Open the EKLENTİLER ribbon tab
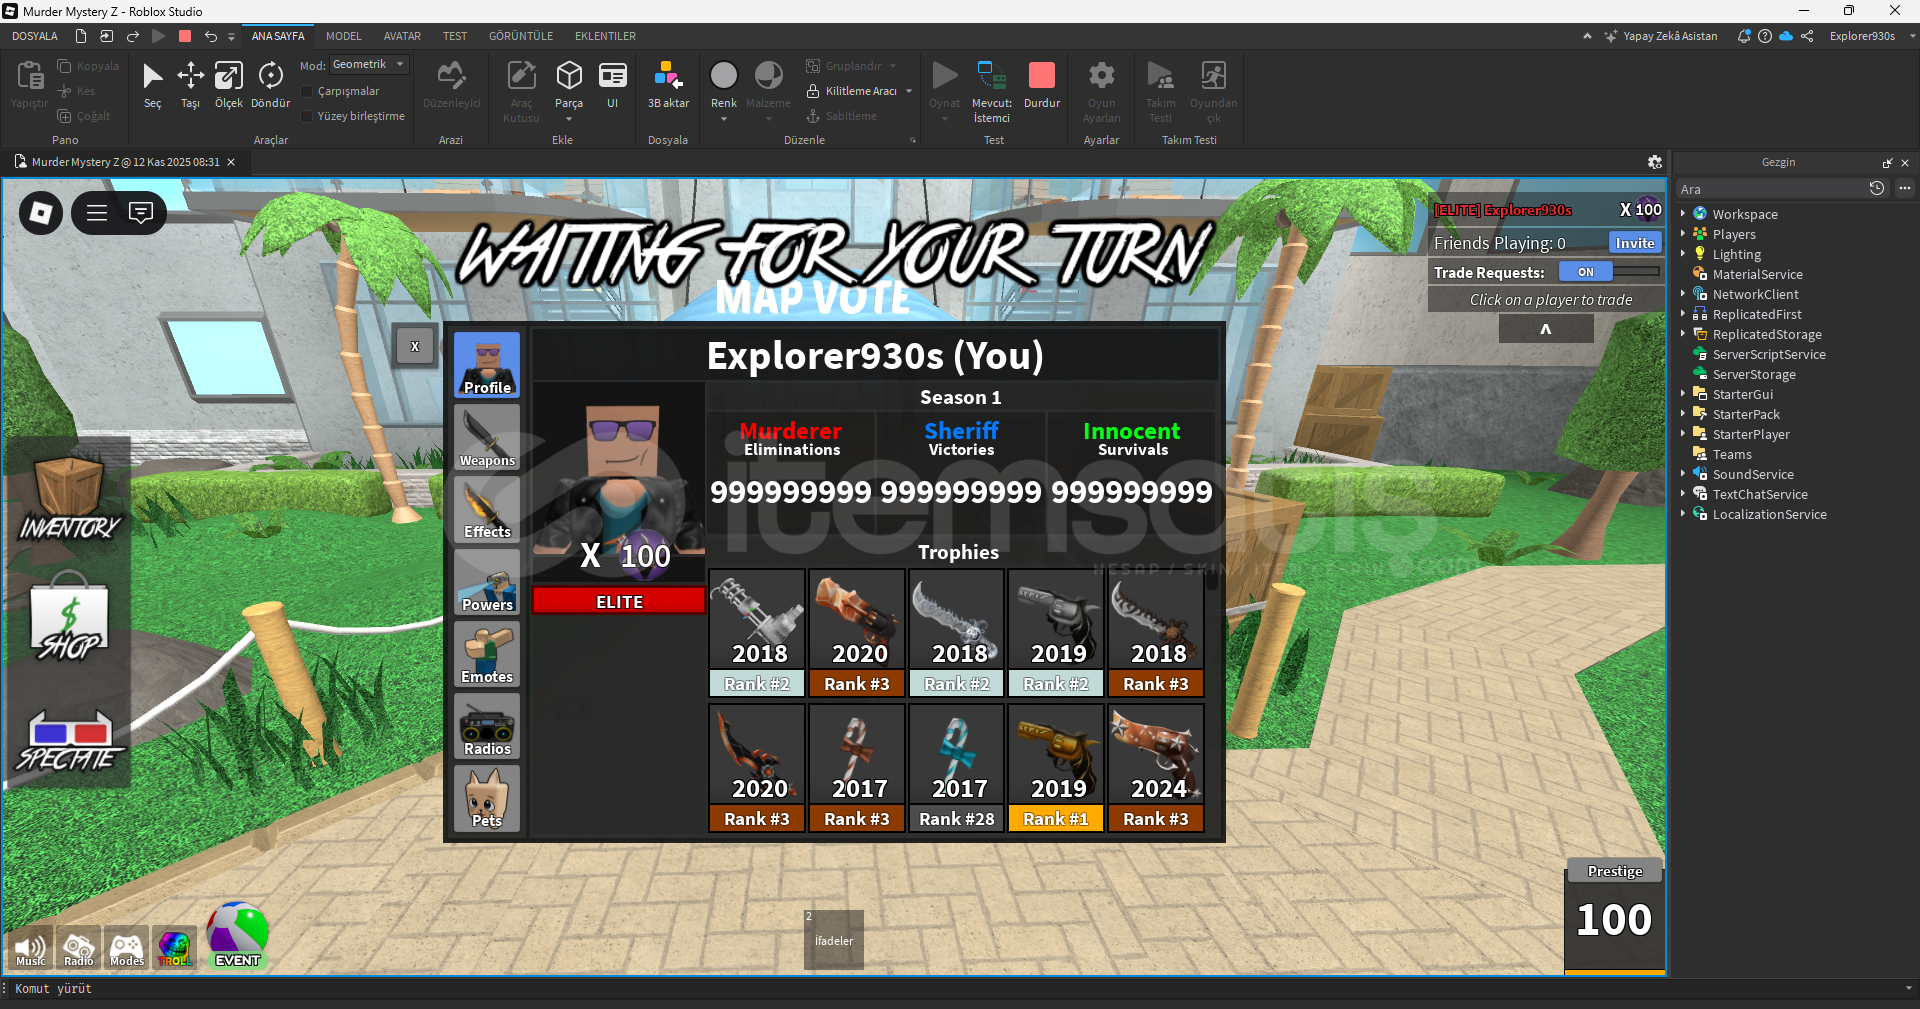This screenshot has height=1009, width=1920. pyautogui.click(x=605, y=36)
